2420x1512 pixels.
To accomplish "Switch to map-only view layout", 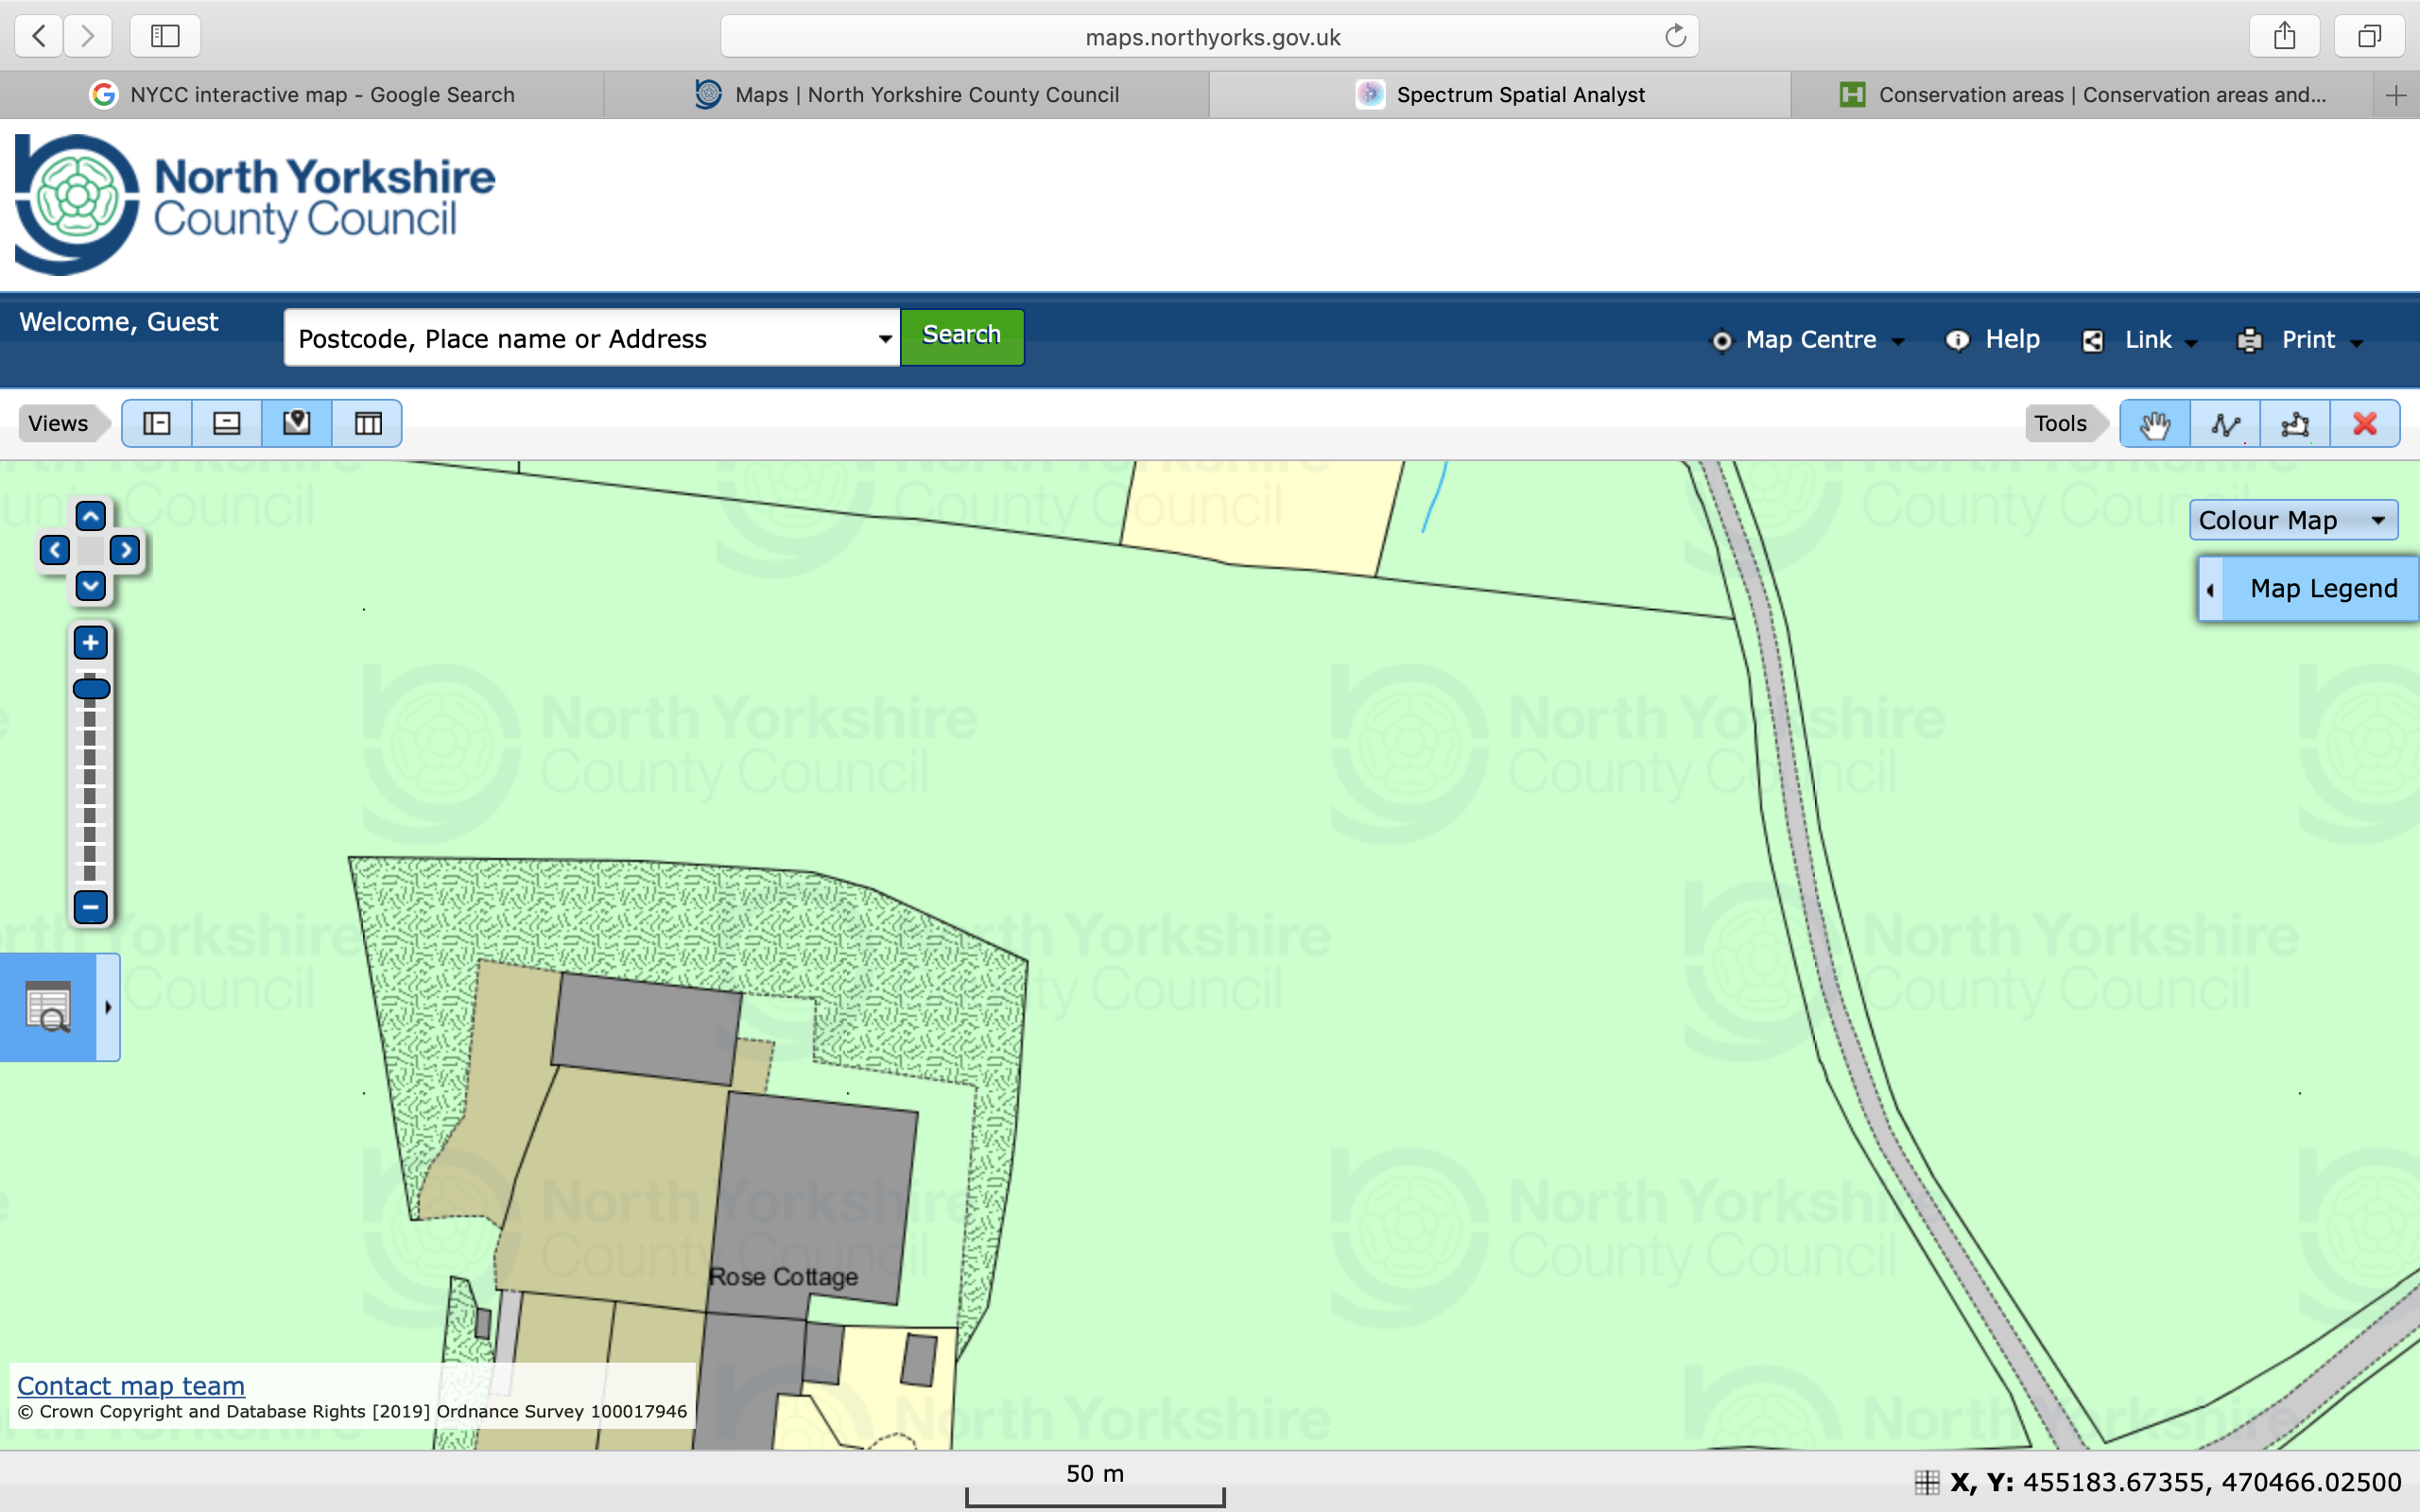I will (297, 424).
